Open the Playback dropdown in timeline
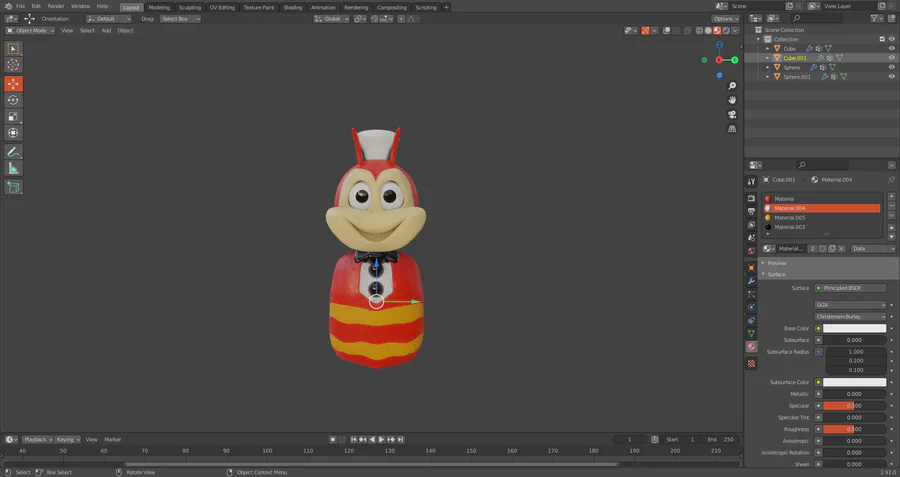 pos(37,440)
